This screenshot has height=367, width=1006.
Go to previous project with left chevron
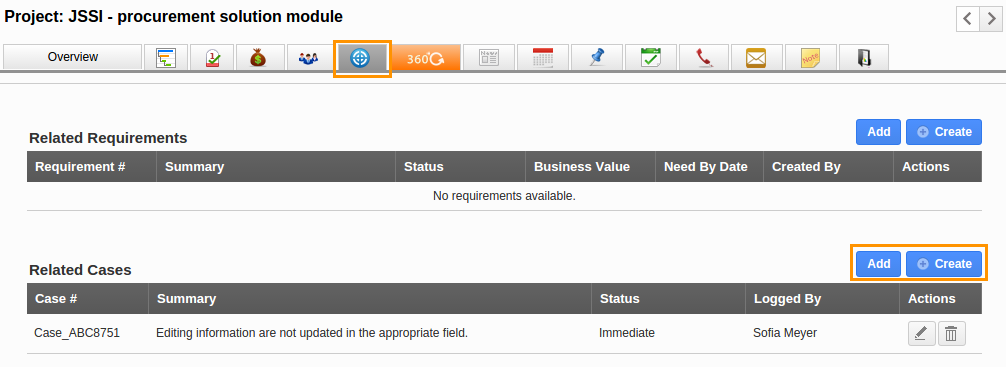pos(968,19)
